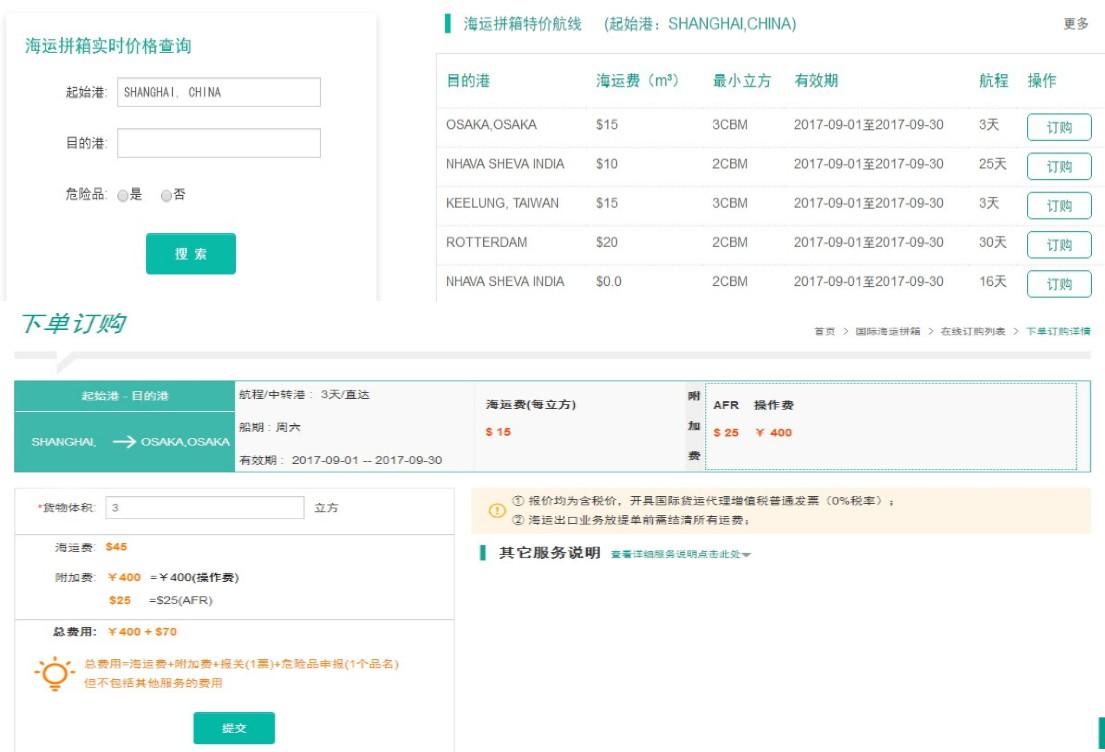Click the 16天 voyage duration cell
1105x752 pixels.
992,282
